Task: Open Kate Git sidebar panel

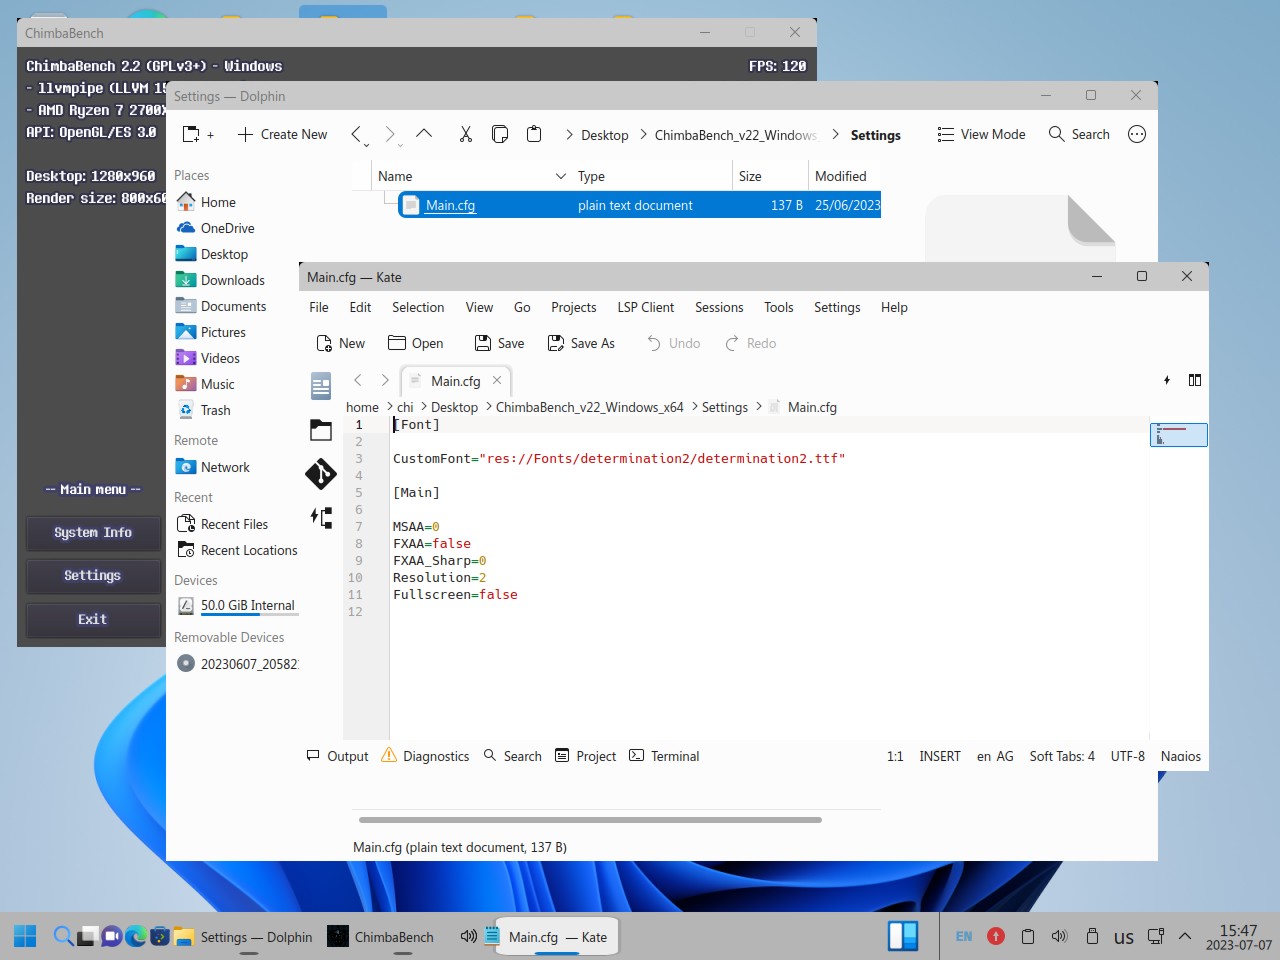Action: click(x=321, y=474)
